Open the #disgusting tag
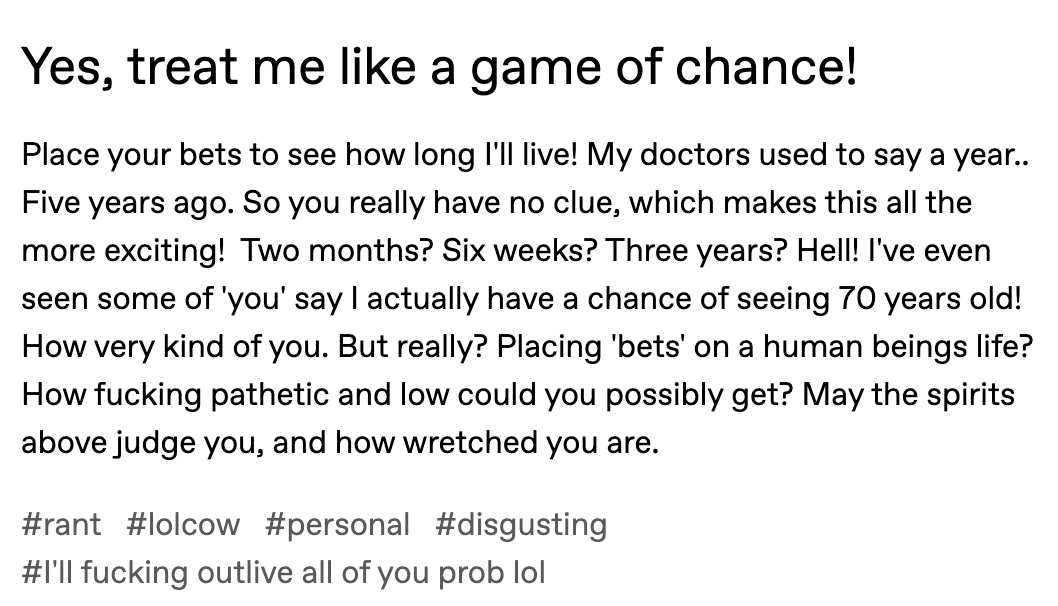This screenshot has width=1058, height=606. 521,524
